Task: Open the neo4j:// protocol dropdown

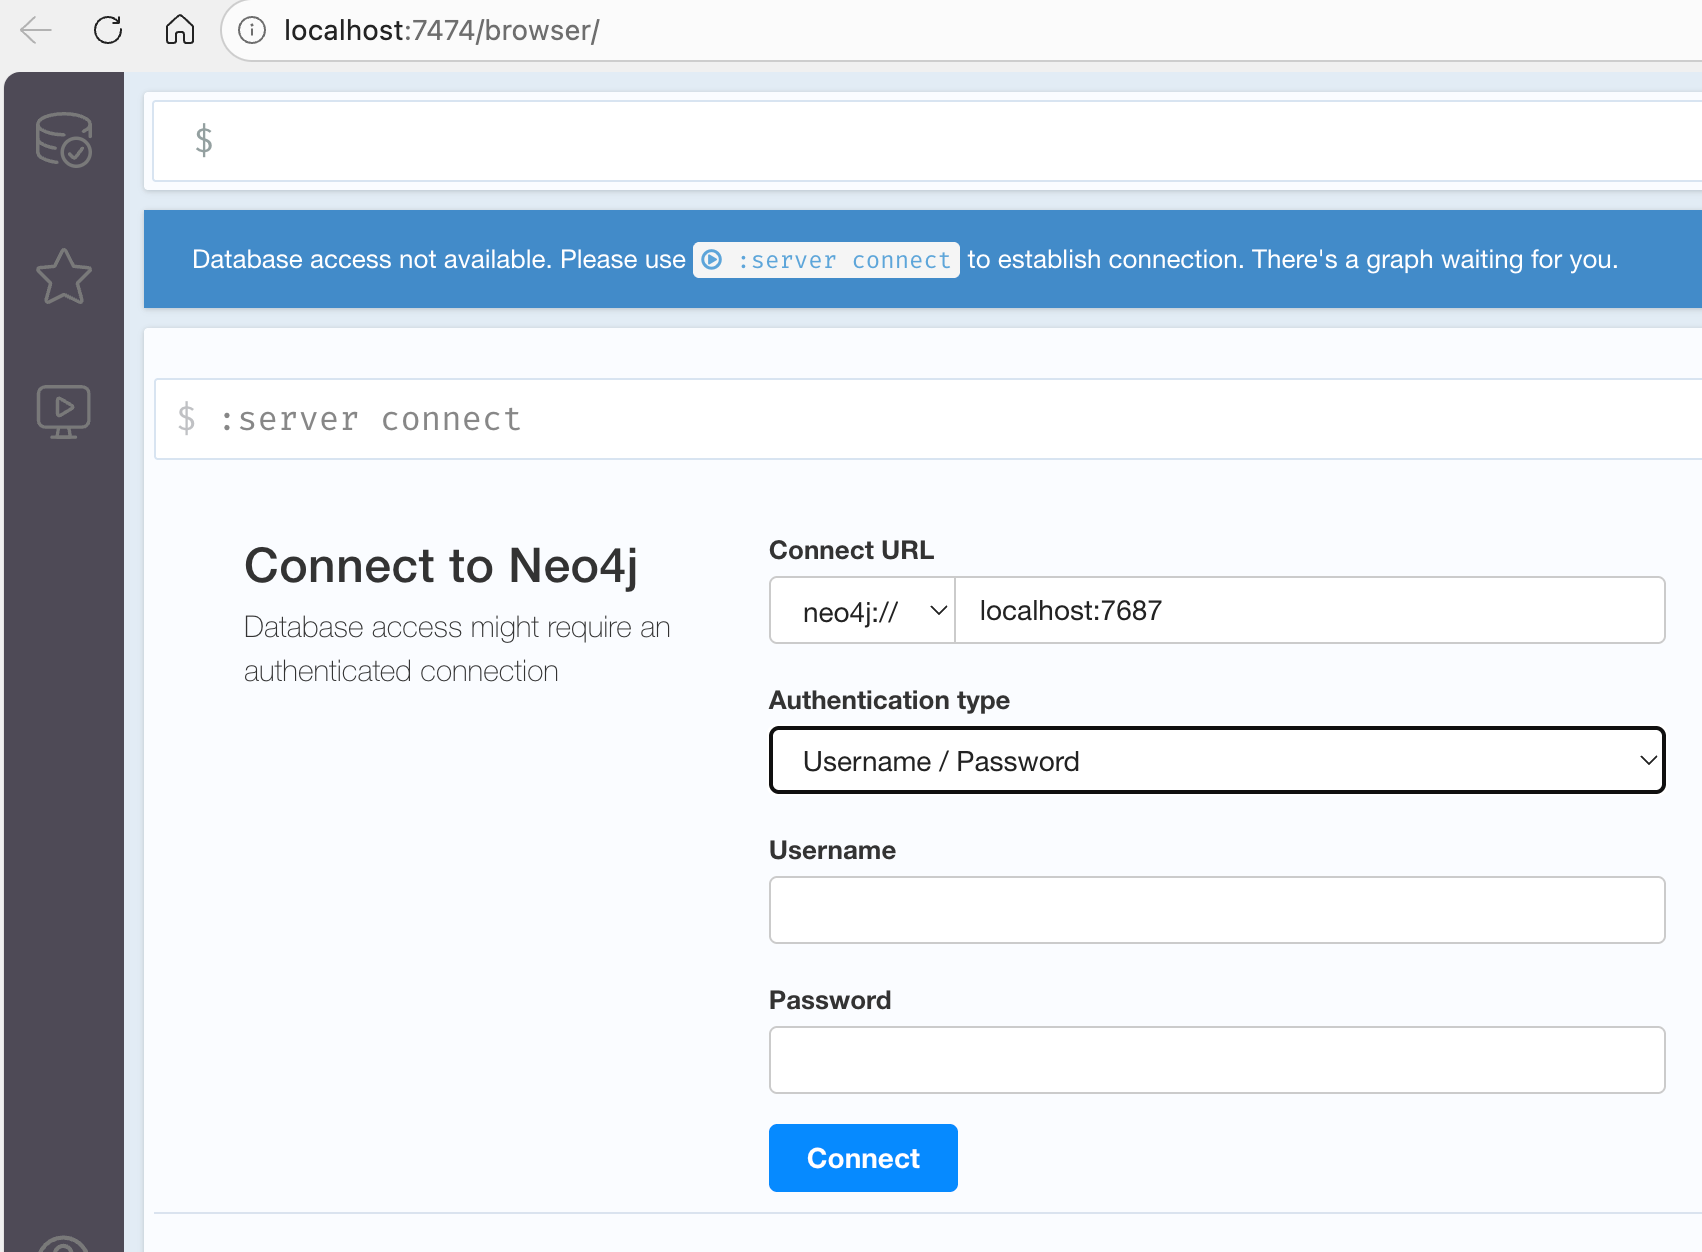Action: click(x=862, y=610)
